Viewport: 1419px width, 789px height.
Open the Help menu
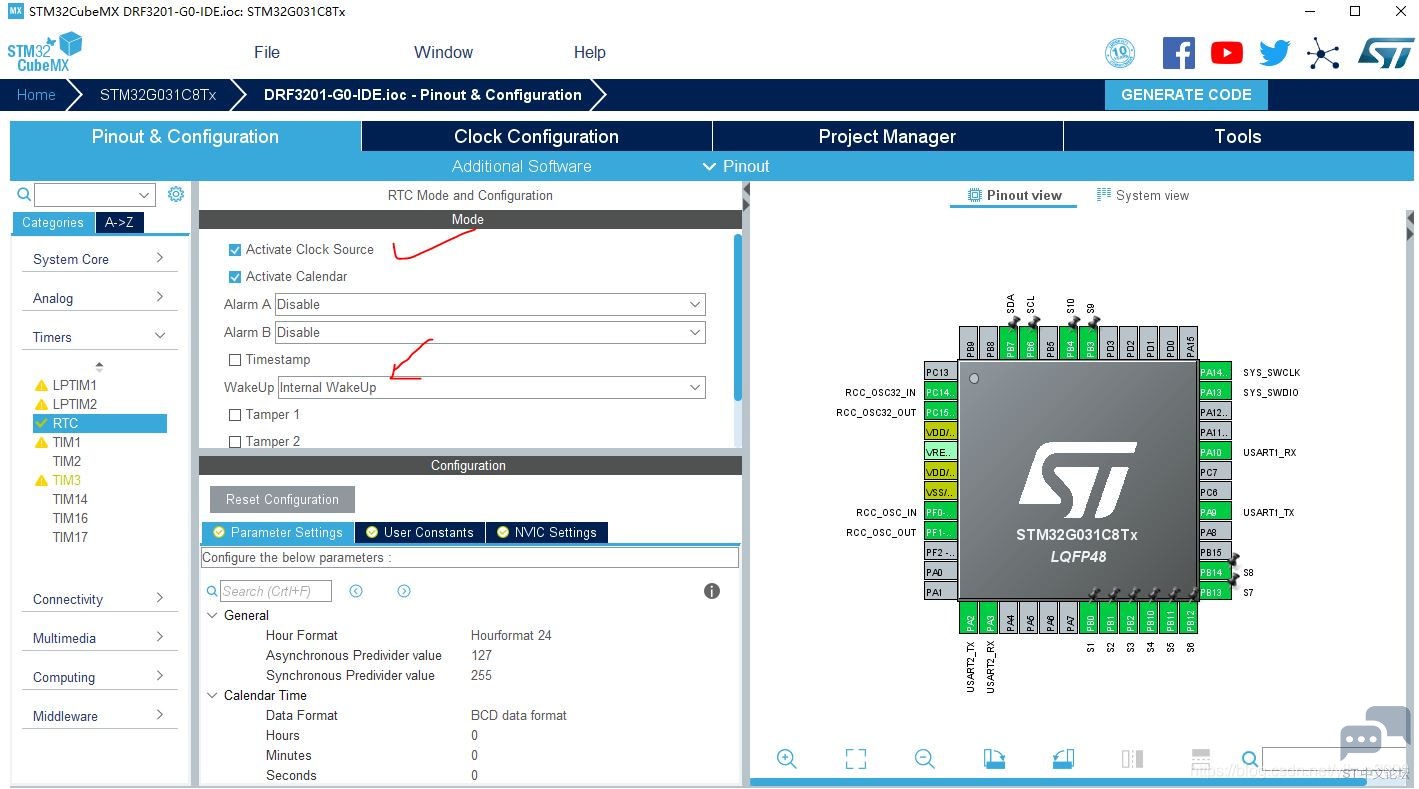[589, 52]
